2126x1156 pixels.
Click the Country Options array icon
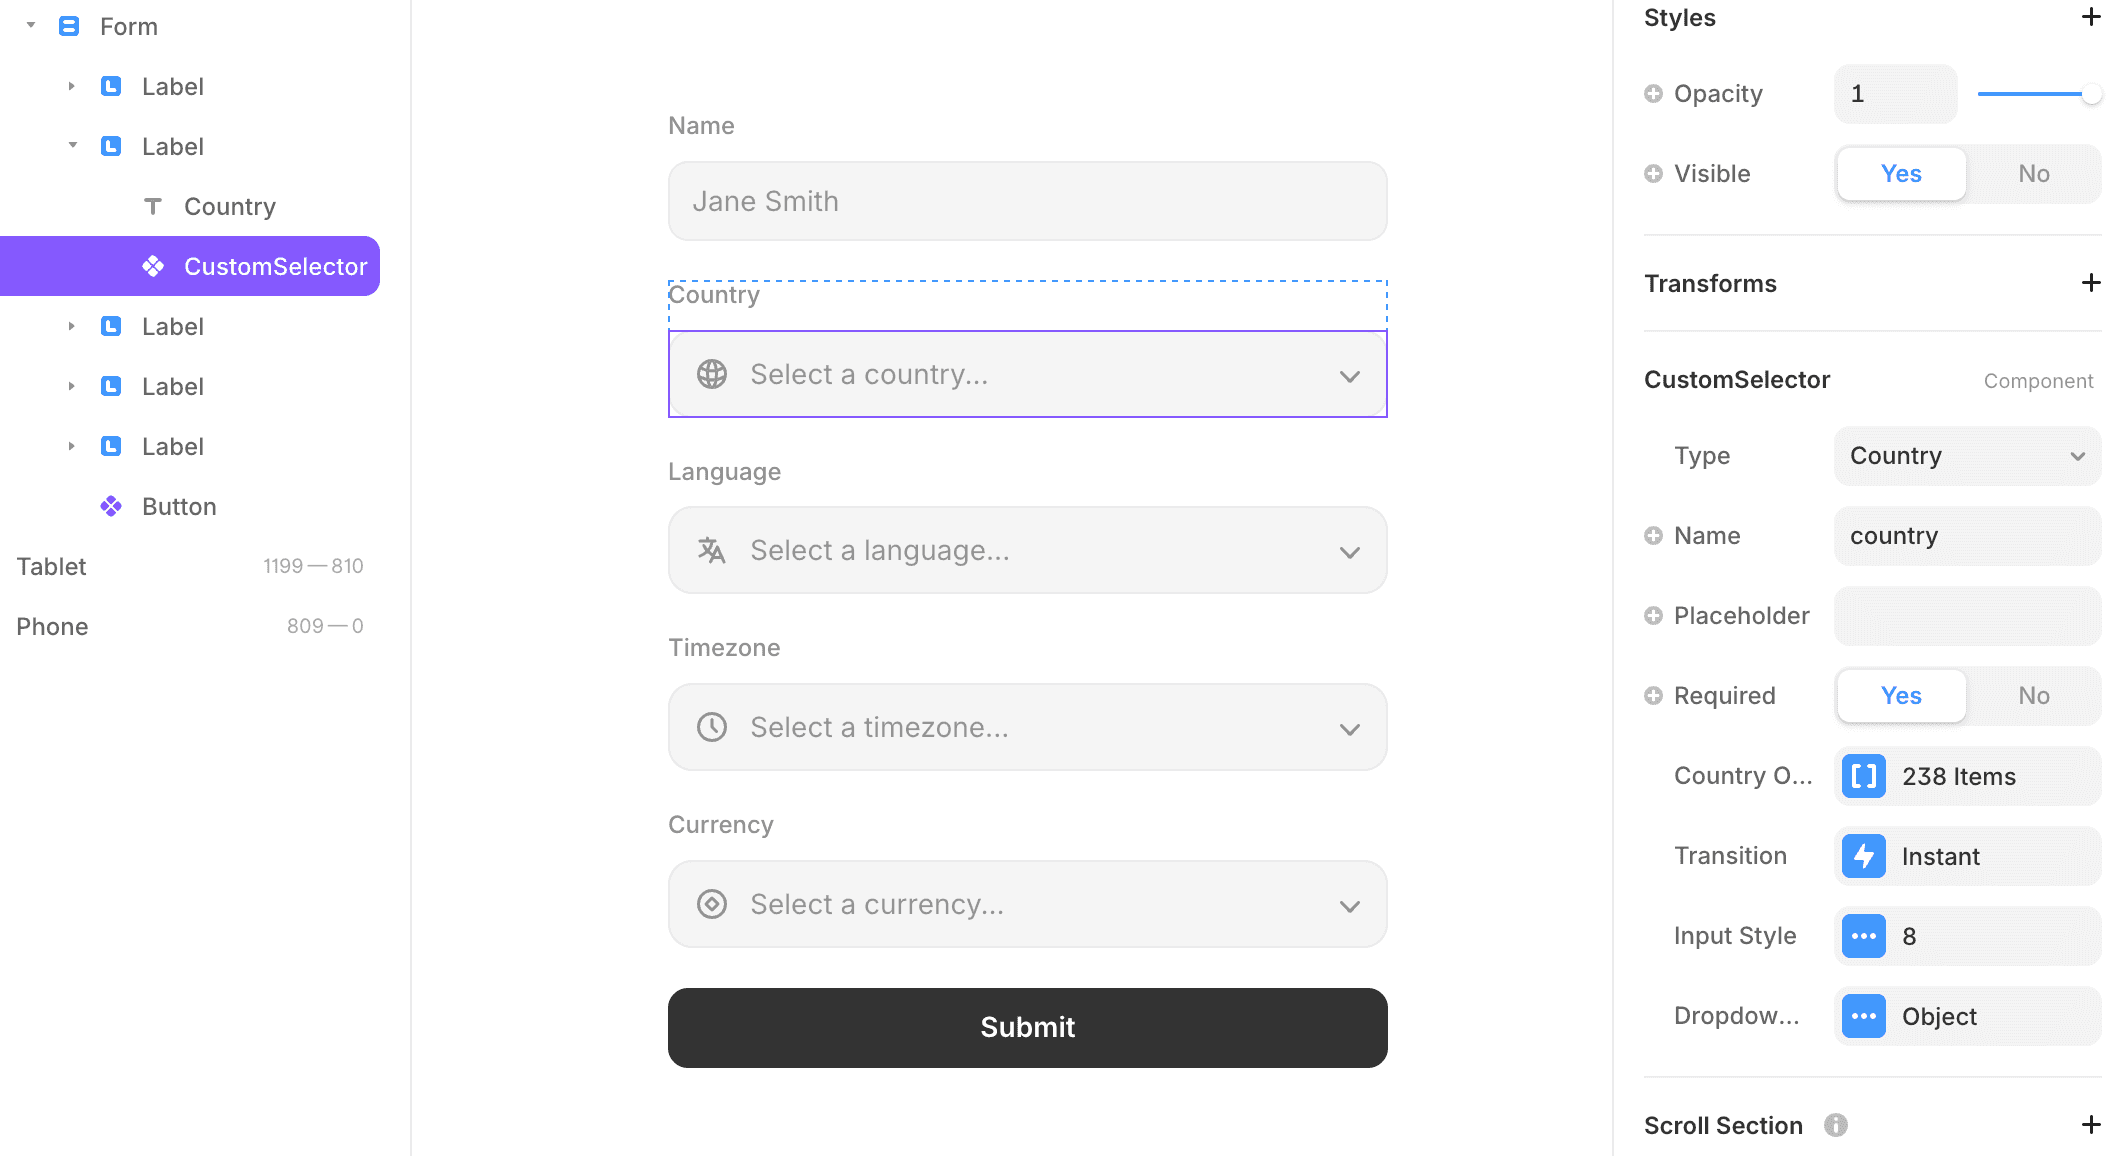coord(1864,776)
